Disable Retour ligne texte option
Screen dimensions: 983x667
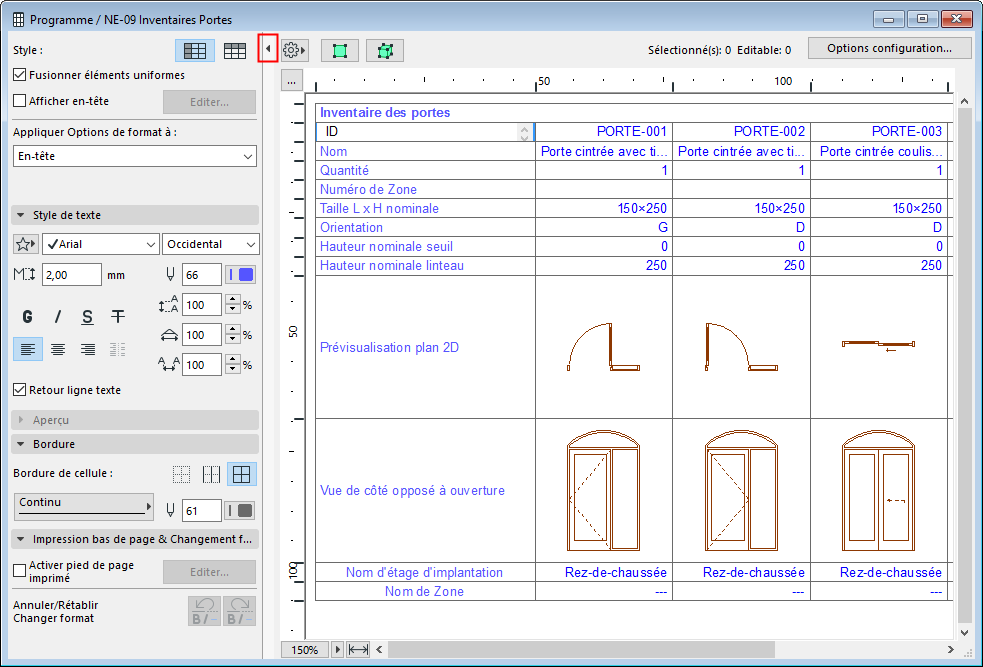tap(20, 390)
